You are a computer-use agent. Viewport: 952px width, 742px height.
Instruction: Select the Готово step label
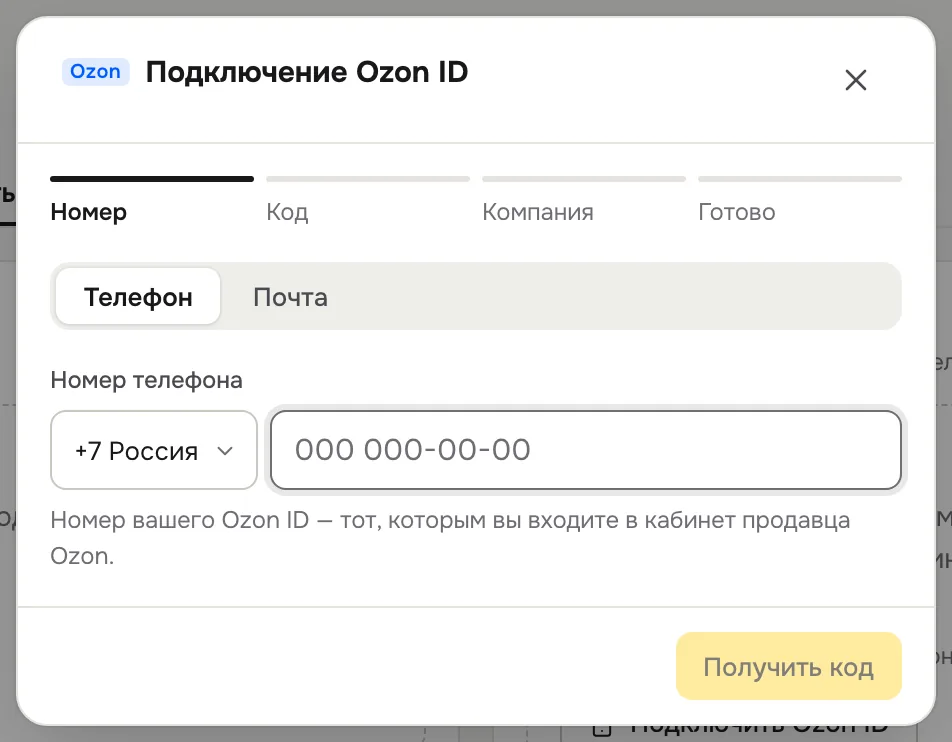736,212
